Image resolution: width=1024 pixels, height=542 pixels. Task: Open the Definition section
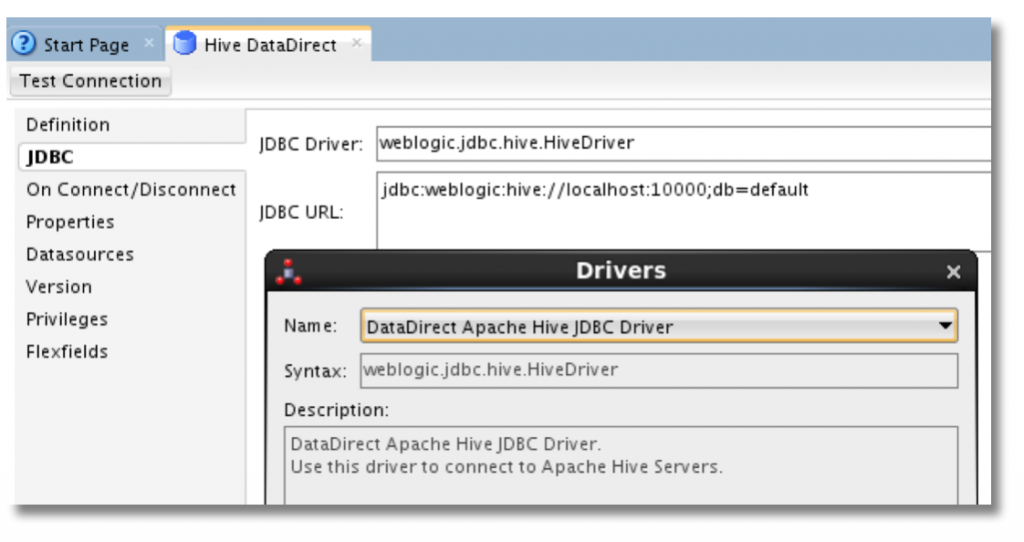[x=68, y=125]
